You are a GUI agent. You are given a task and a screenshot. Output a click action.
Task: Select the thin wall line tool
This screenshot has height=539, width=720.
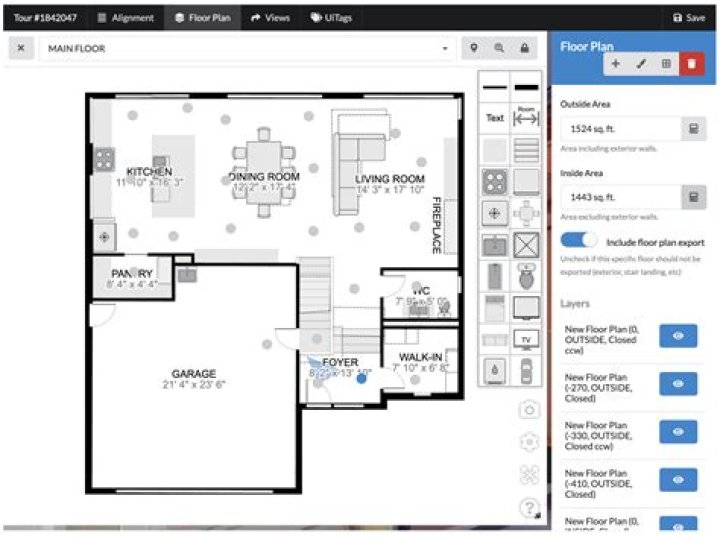coord(494,87)
